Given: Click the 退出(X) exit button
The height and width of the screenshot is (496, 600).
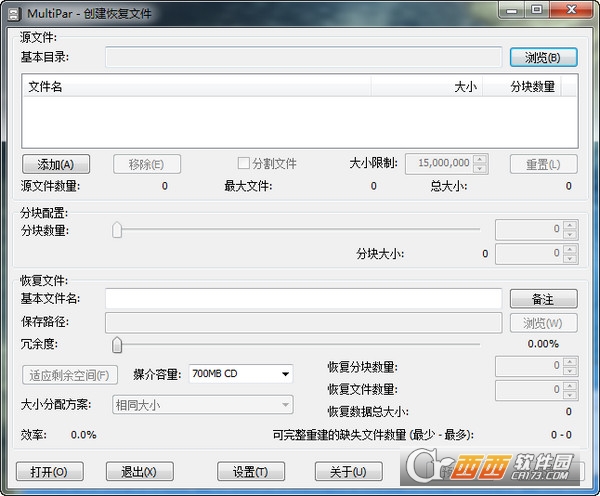Looking at the screenshot, I should point(140,472).
